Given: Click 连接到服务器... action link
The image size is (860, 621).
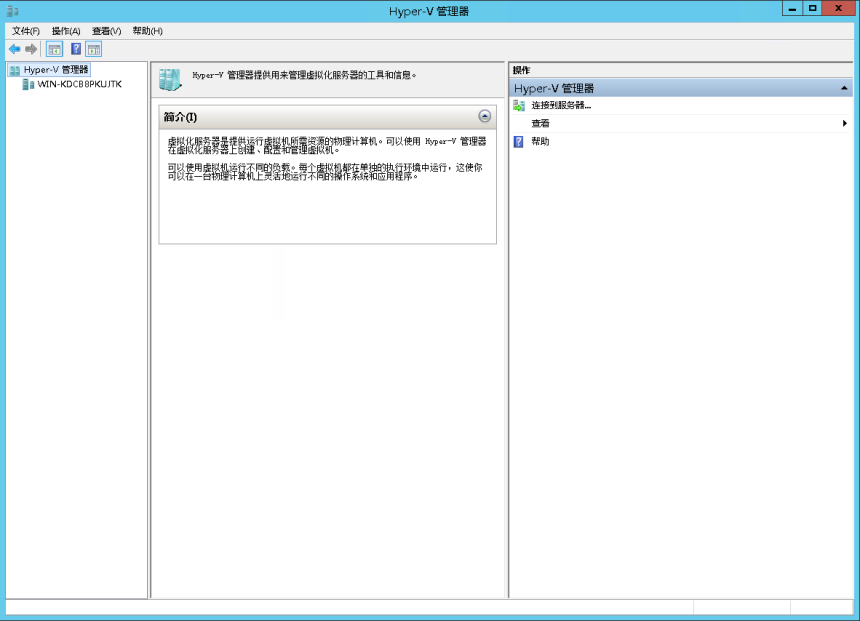Looking at the screenshot, I should pos(561,105).
